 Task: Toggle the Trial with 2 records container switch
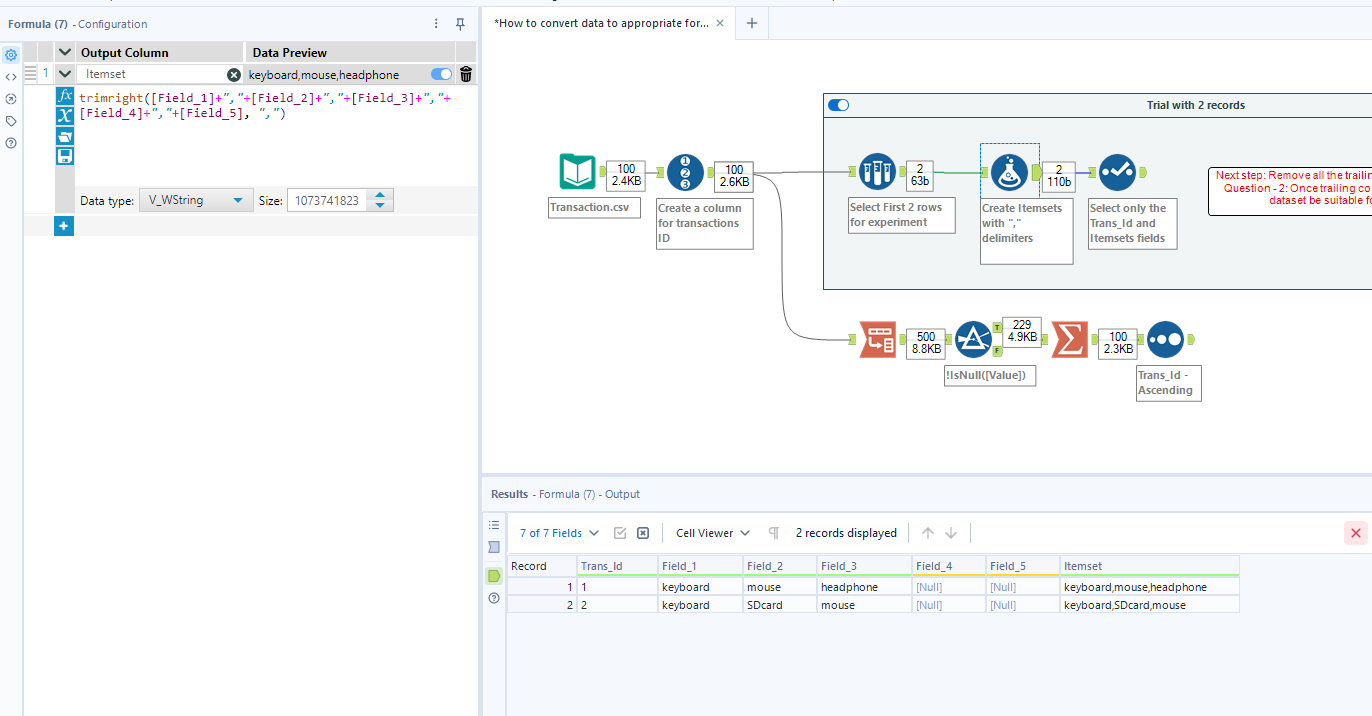click(838, 105)
